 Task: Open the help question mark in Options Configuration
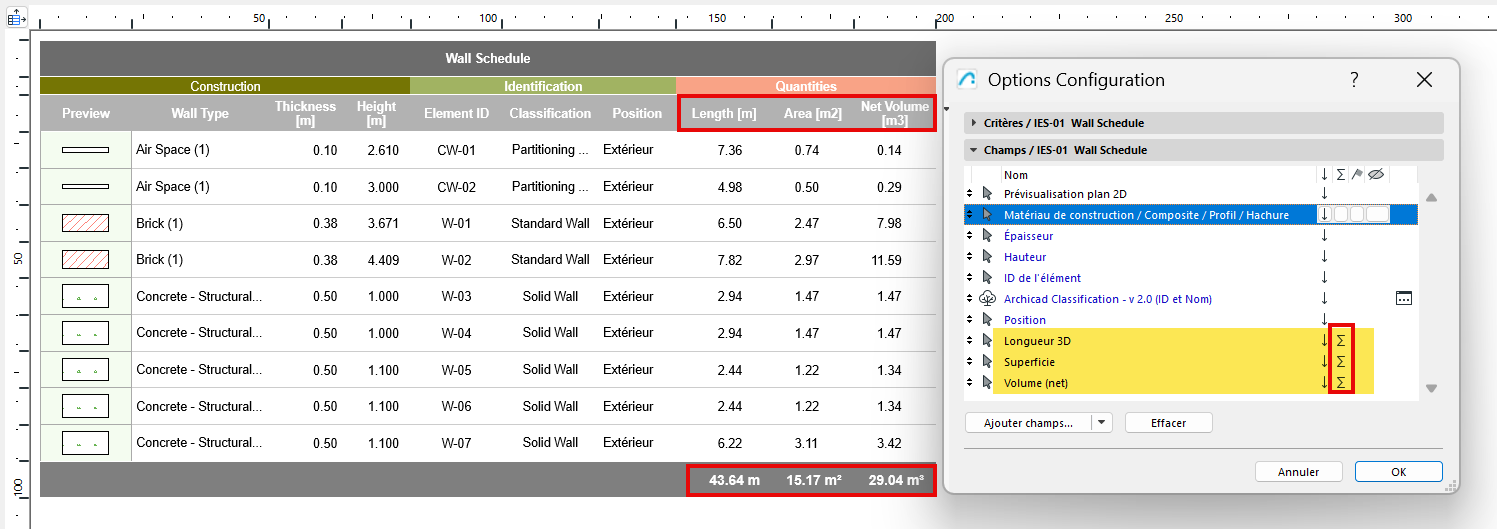(1354, 80)
